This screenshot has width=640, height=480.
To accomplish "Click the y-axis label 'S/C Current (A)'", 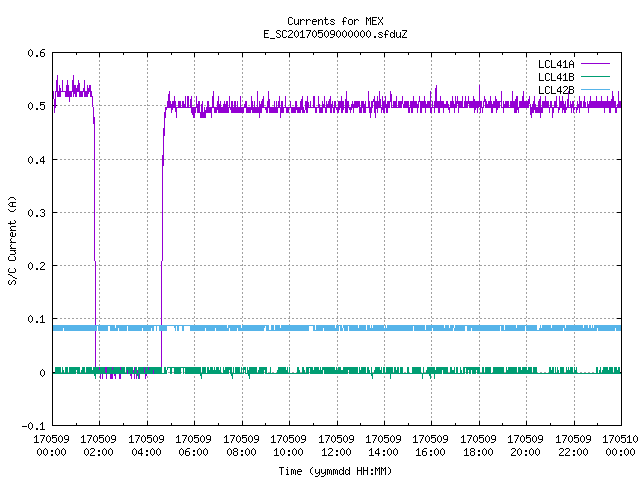I will pos(13,241).
